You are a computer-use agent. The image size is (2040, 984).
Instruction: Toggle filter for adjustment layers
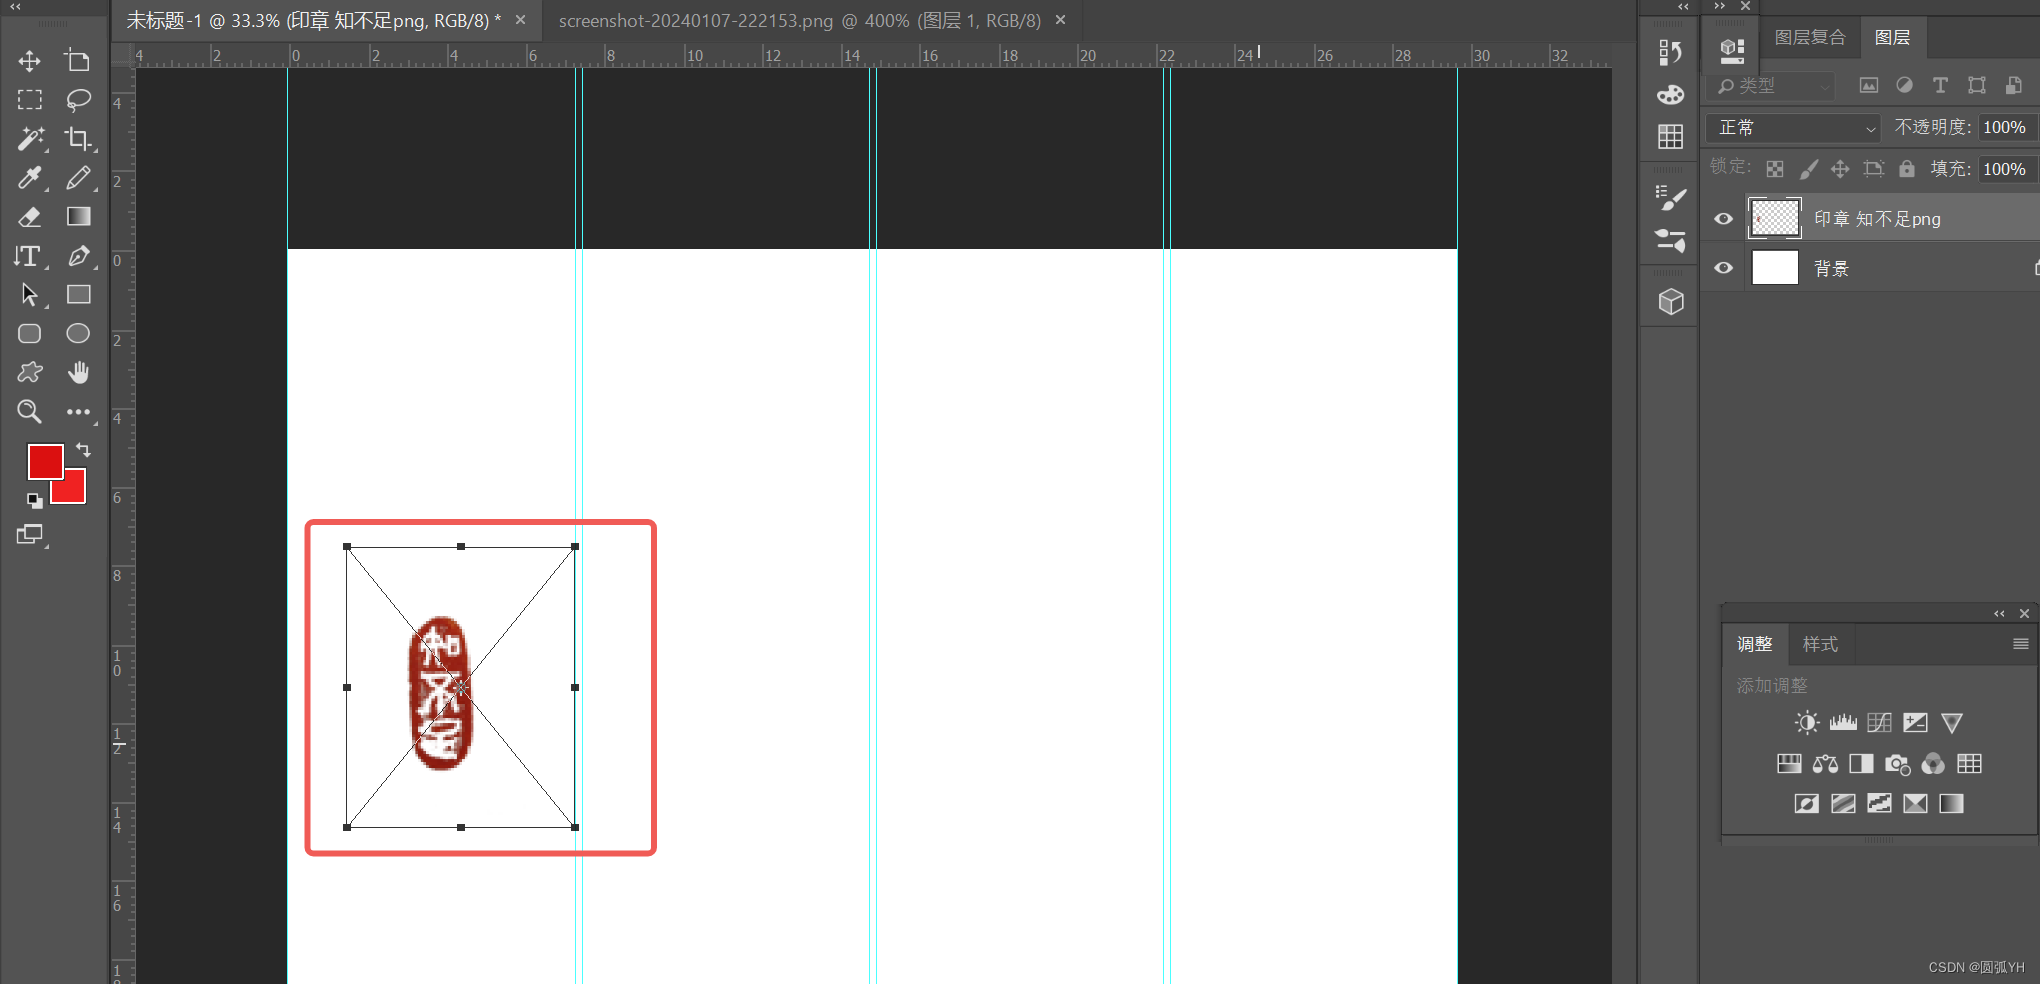click(x=1904, y=85)
